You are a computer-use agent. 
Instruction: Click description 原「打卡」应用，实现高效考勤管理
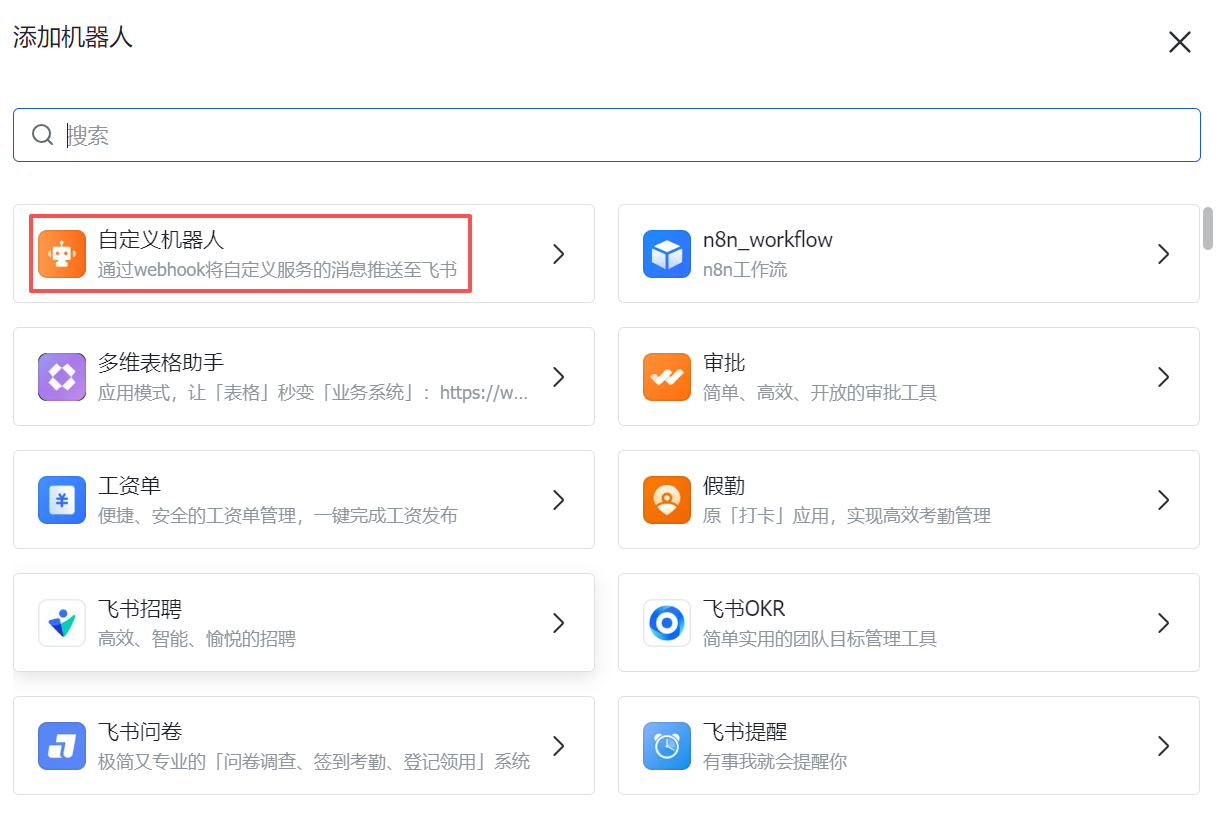(847, 516)
